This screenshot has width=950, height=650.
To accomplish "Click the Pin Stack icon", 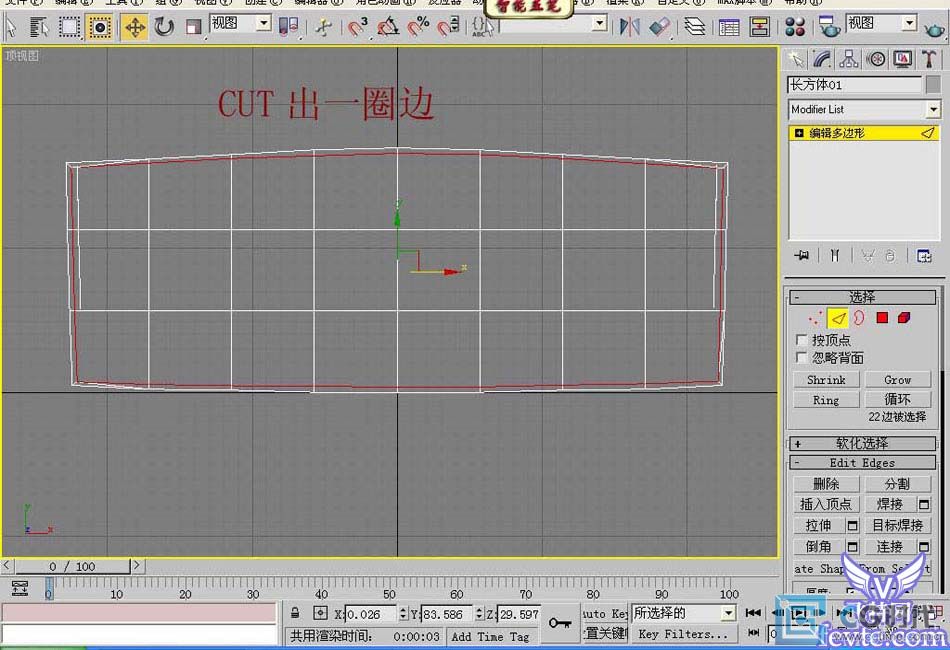I will pos(801,256).
